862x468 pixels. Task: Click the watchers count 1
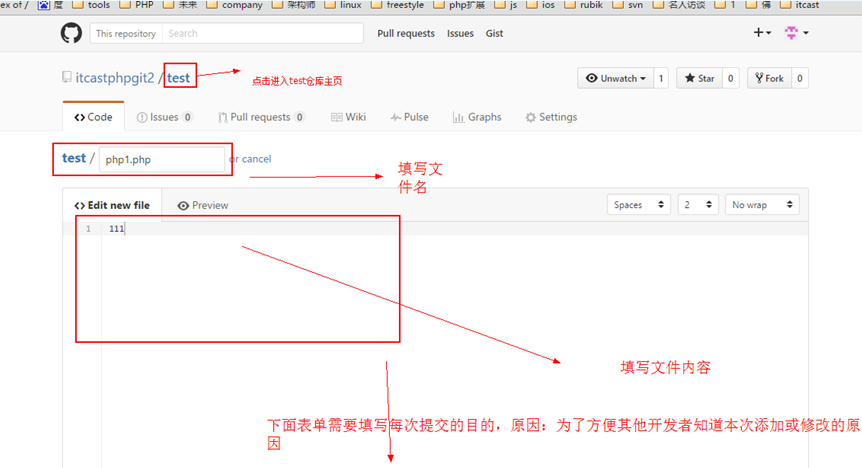click(x=661, y=78)
